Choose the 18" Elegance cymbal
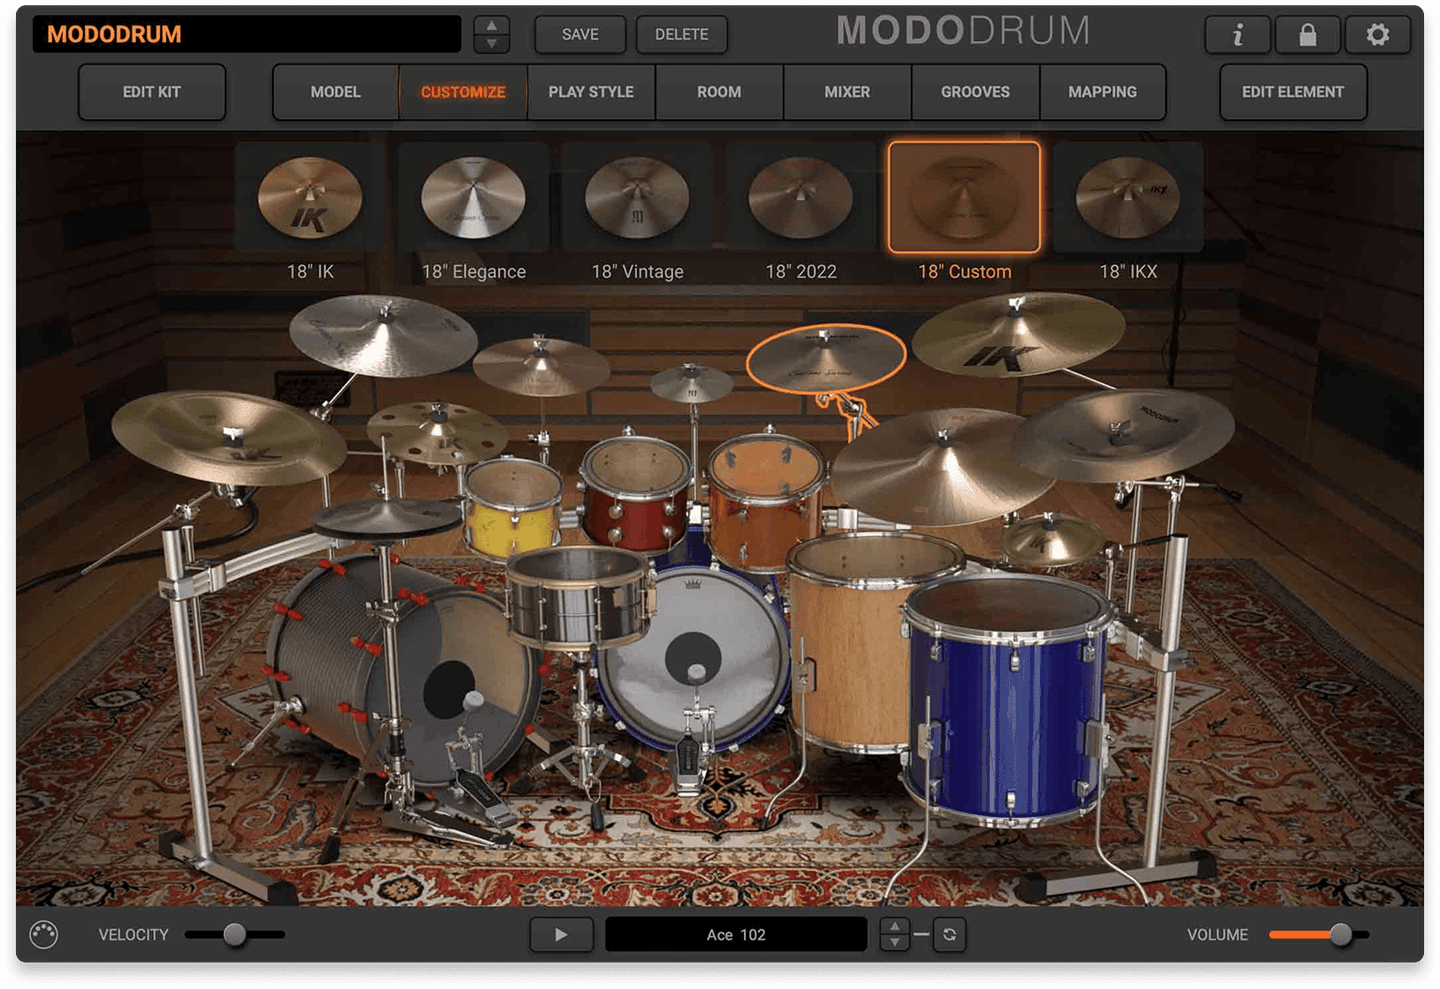This screenshot has width=1440, height=989. click(474, 198)
